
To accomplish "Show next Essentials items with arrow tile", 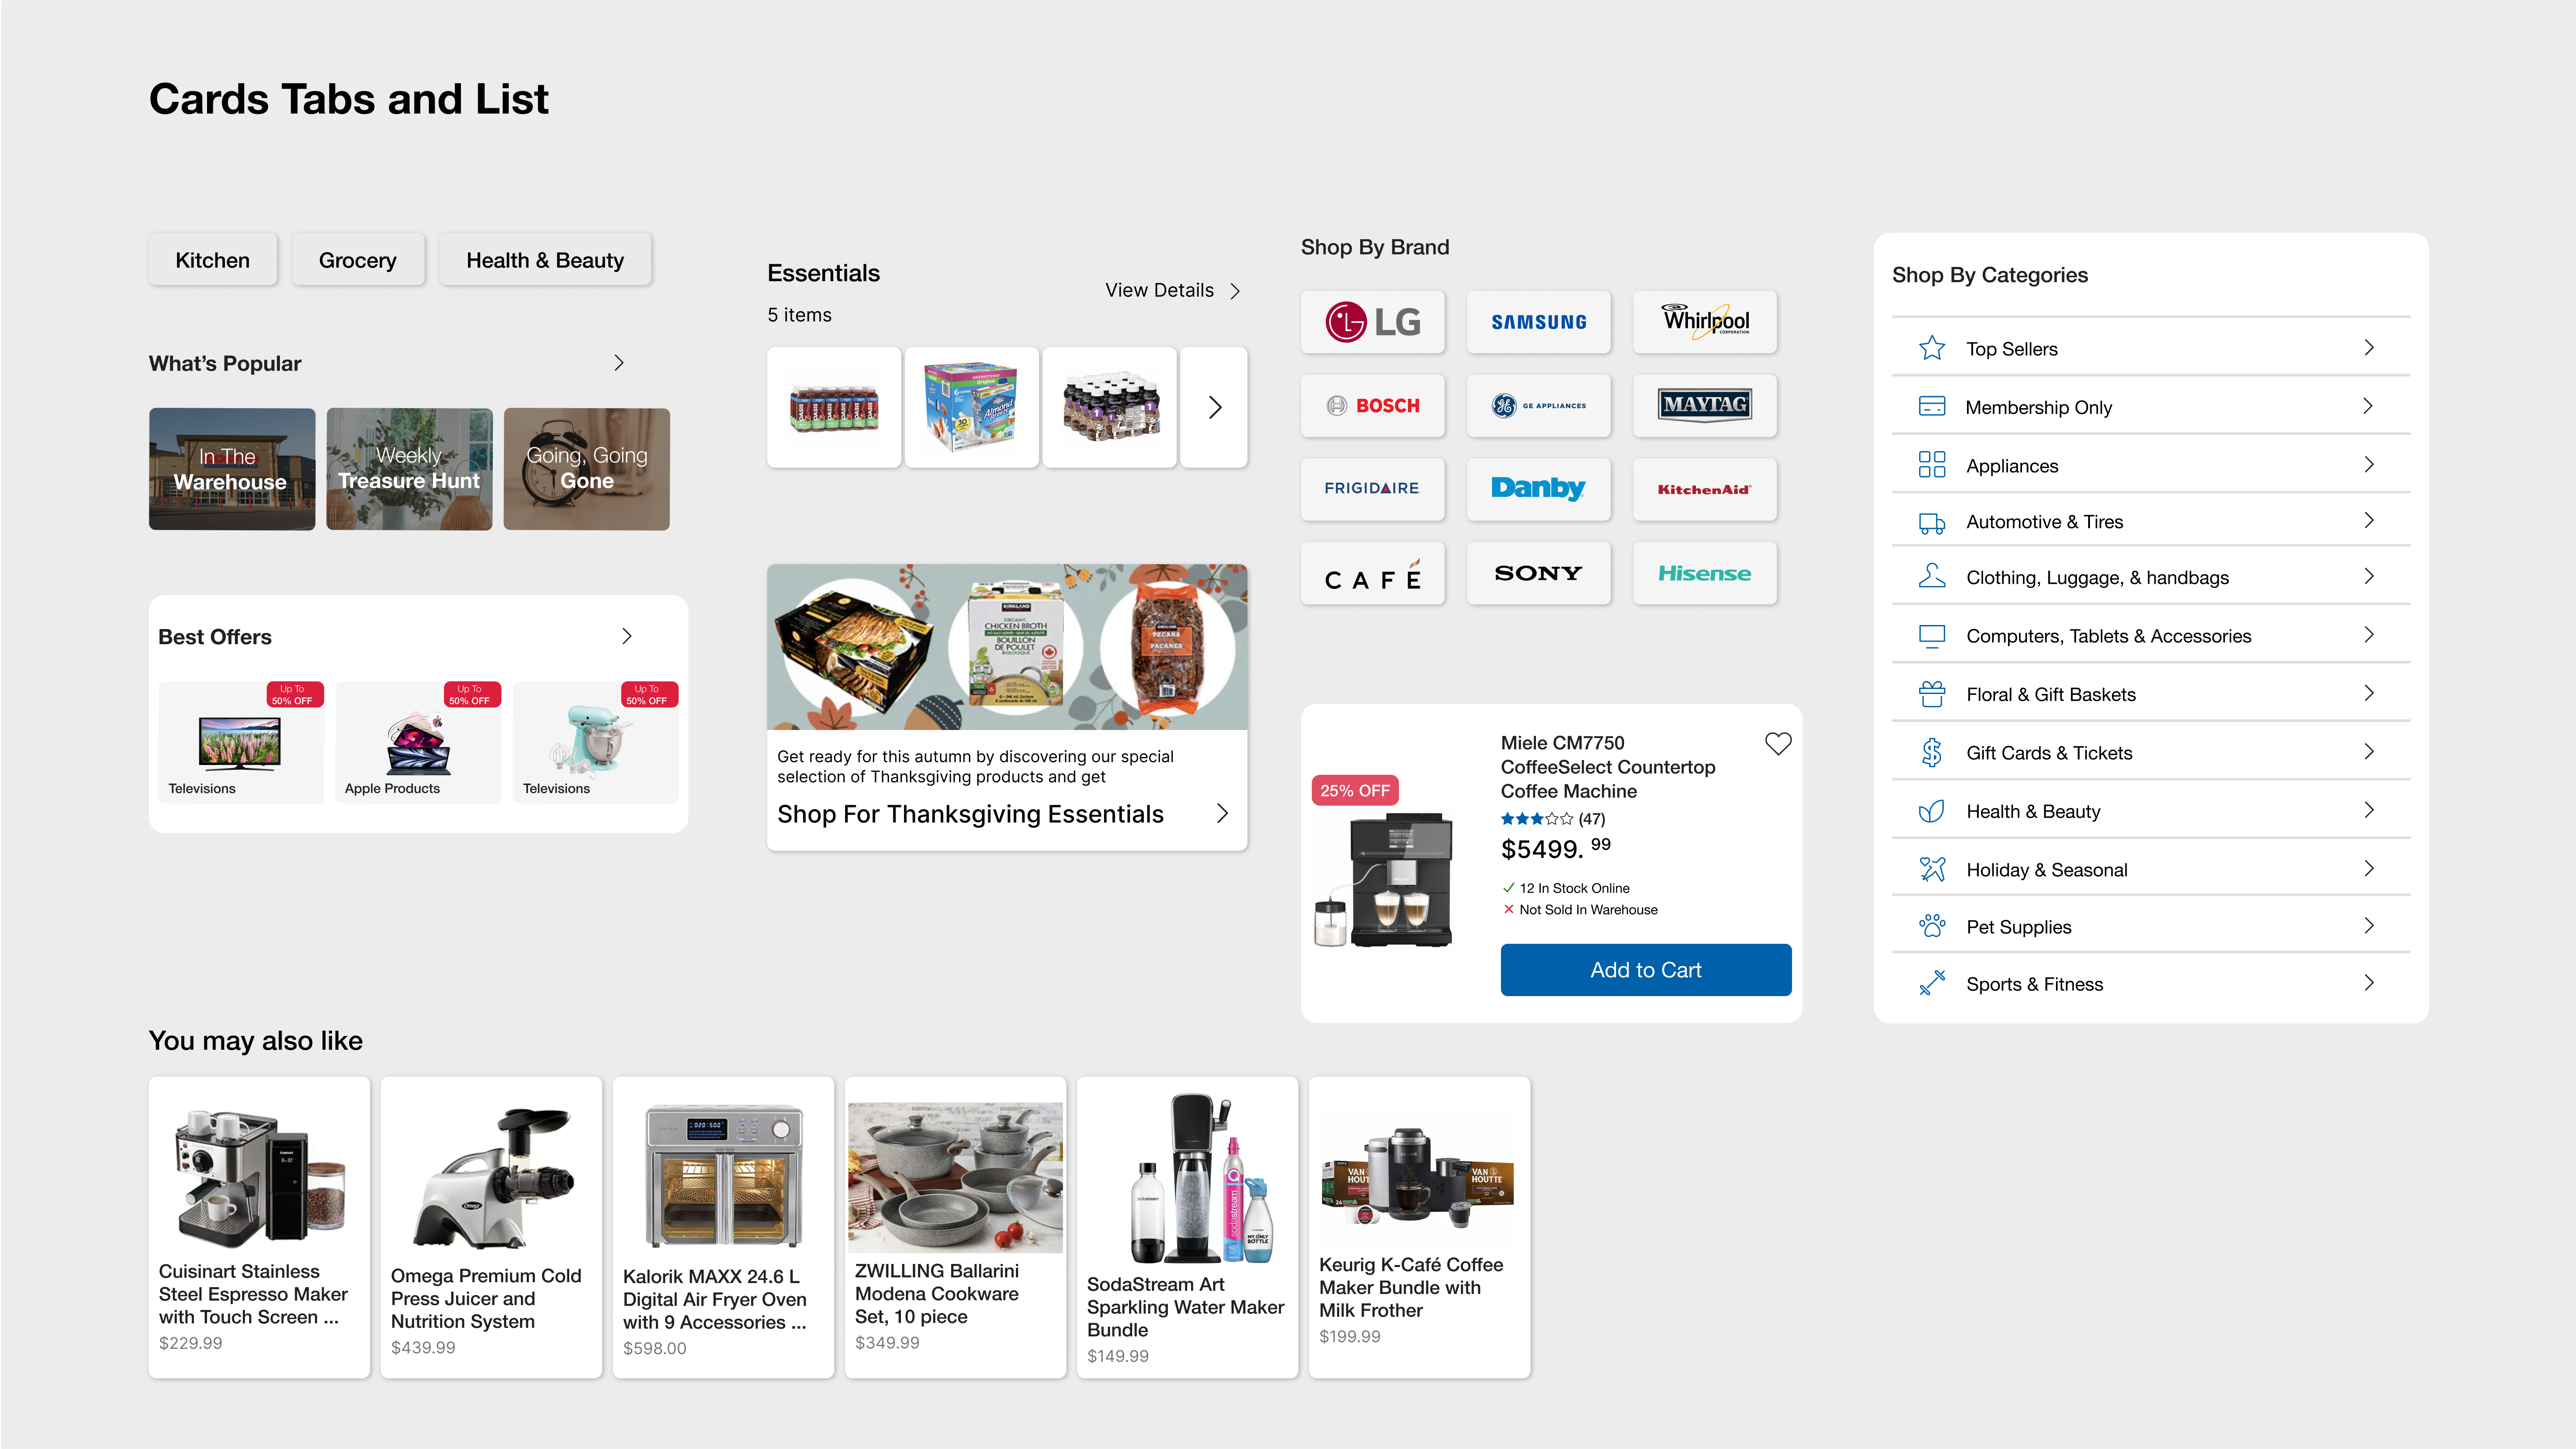I will click(1214, 407).
